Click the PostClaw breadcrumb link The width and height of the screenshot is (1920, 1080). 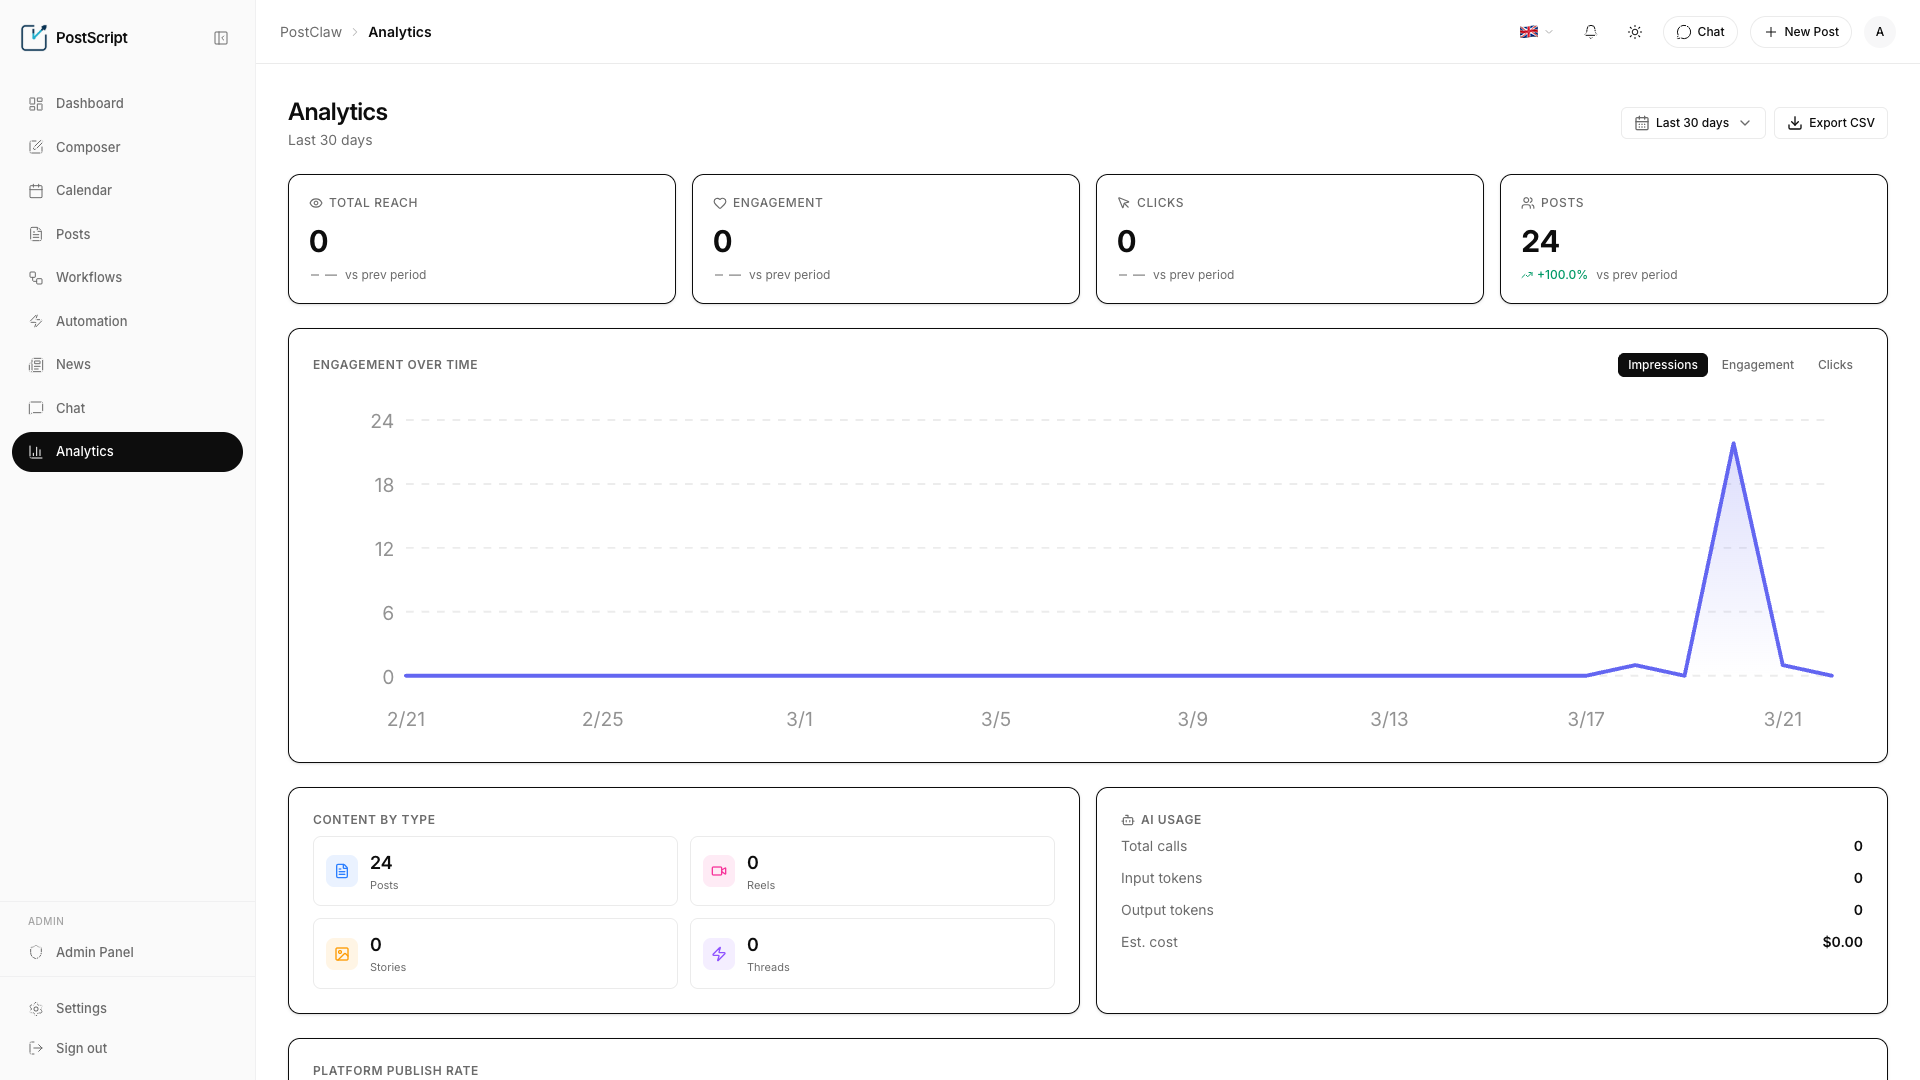[311, 32]
